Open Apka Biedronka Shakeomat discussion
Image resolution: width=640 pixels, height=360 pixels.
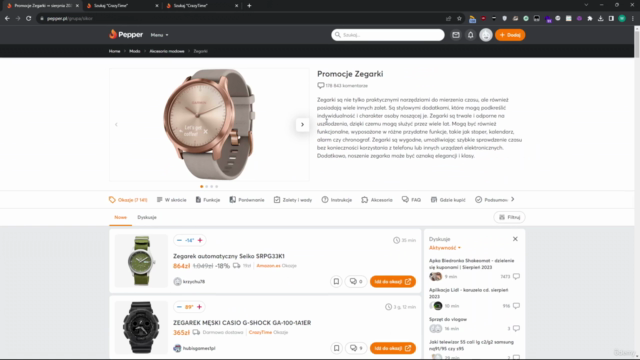(x=471, y=264)
